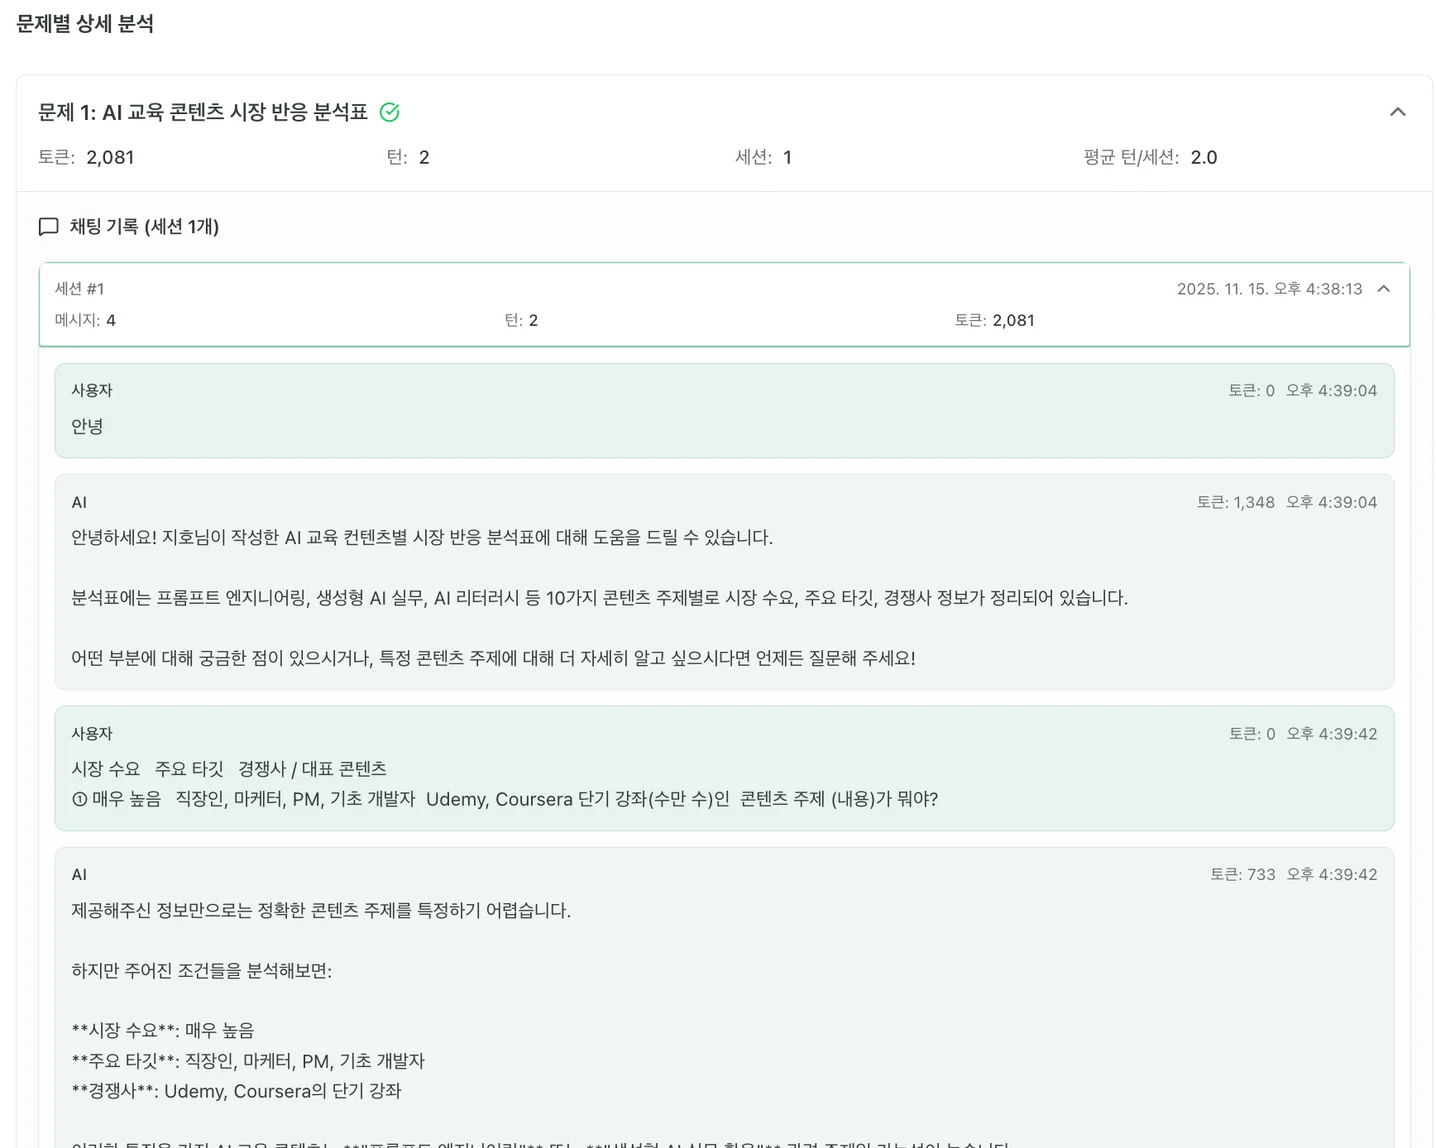This screenshot has height=1148, width=1436.
Task: Click the timestamp 2025. 11. 15. 오후 4:38:13
Action: (x=1268, y=289)
